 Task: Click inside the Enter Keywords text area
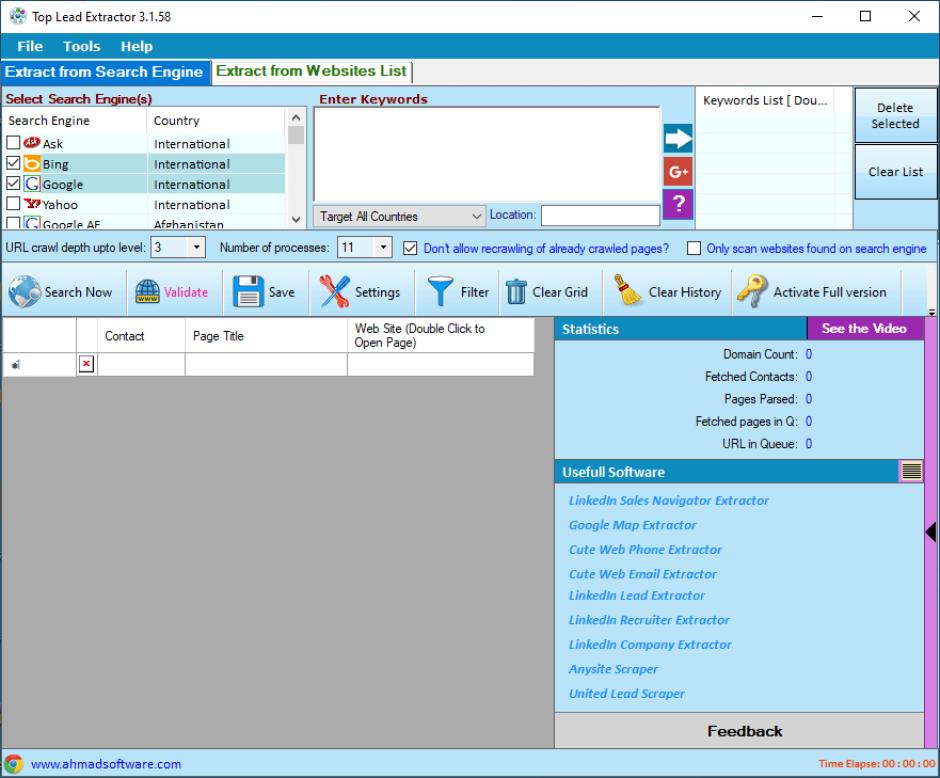487,154
